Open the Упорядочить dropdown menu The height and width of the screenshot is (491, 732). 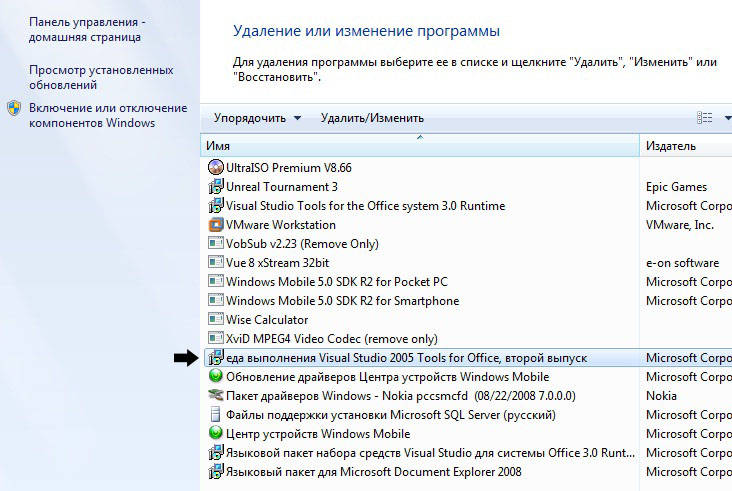257,118
